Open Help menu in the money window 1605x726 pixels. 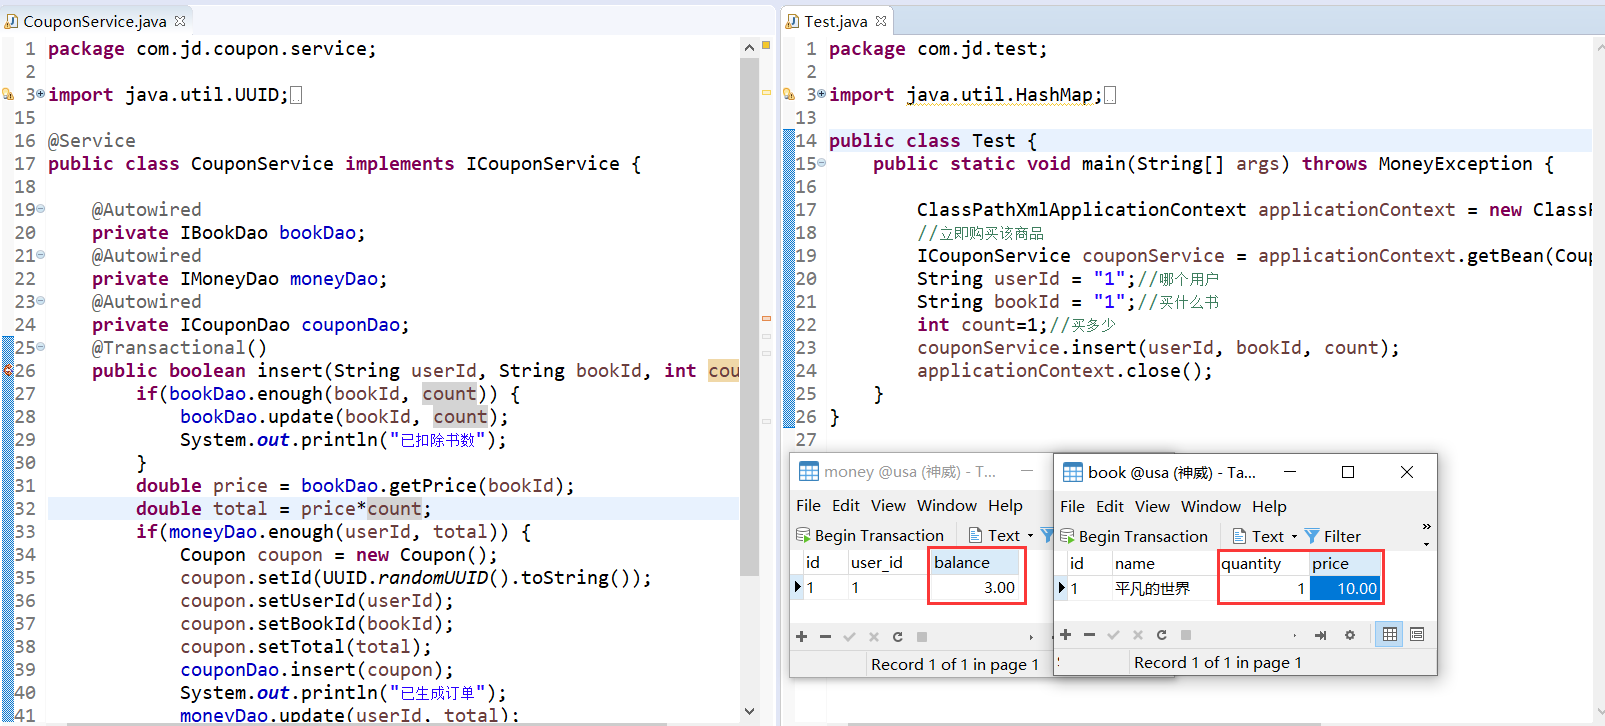click(x=1005, y=505)
